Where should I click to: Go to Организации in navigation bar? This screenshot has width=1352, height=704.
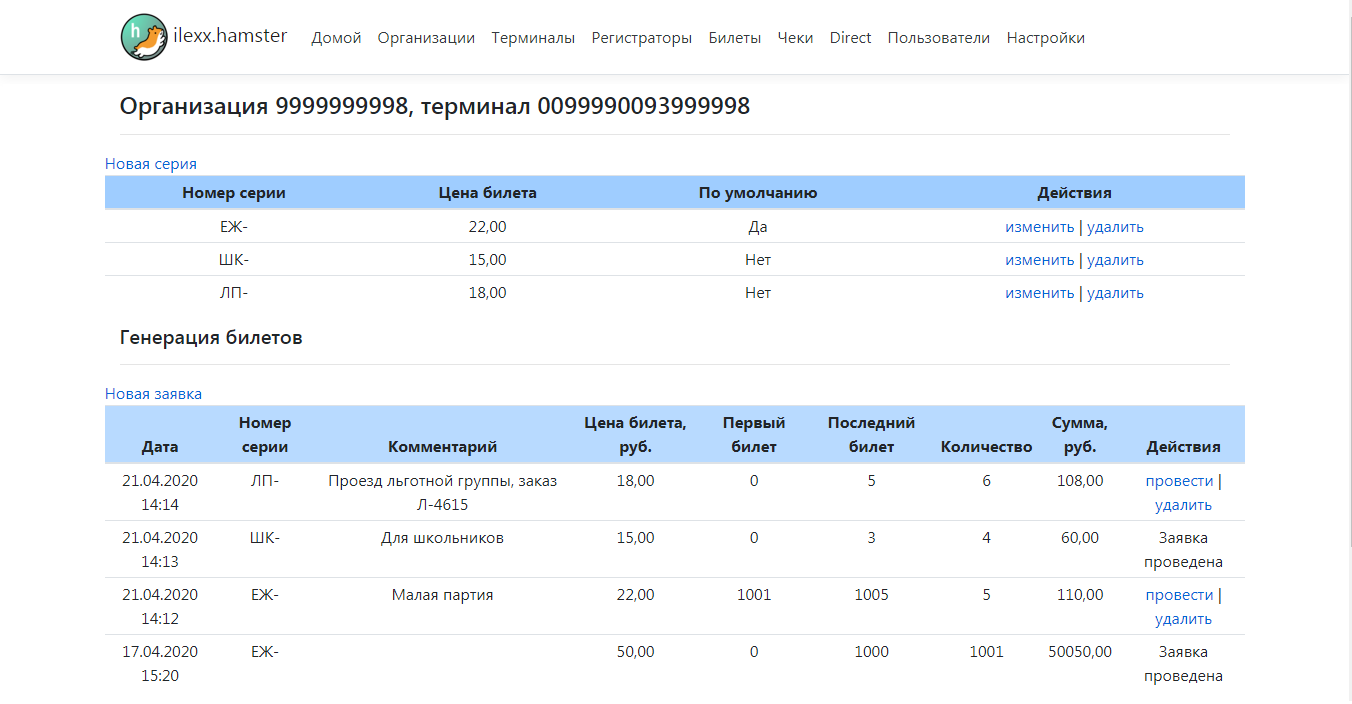pos(426,38)
